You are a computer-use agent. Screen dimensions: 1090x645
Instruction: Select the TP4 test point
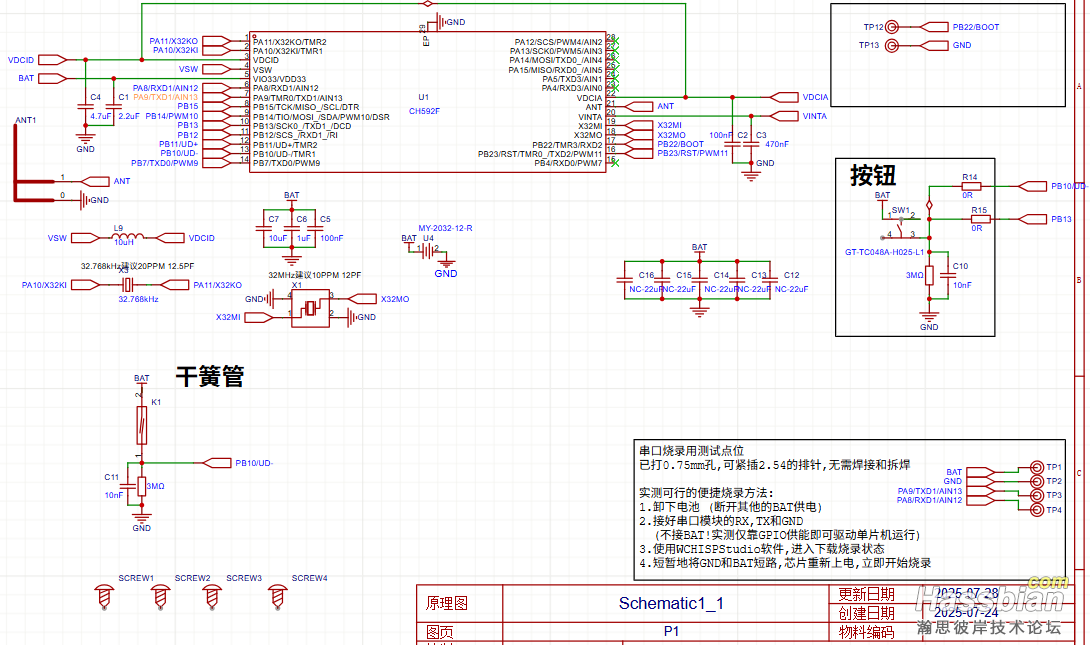(1036, 510)
